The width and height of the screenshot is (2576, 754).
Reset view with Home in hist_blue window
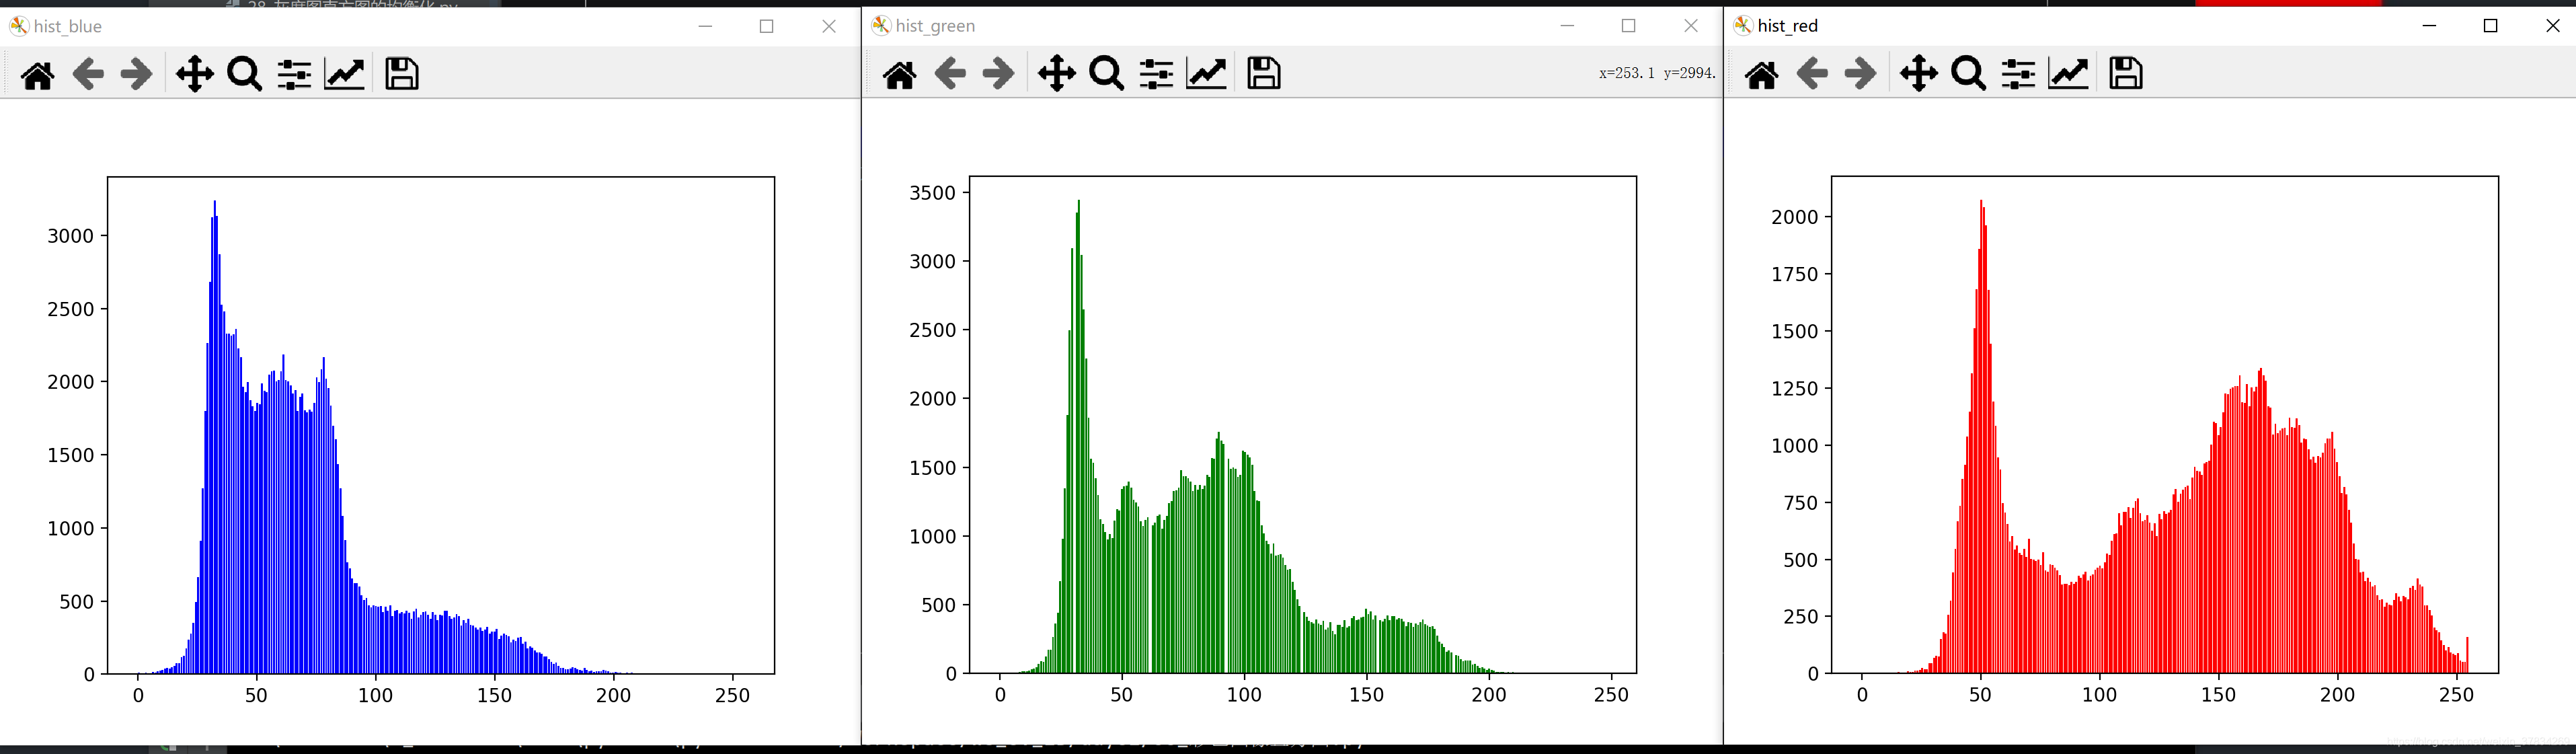pyautogui.click(x=38, y=74)
